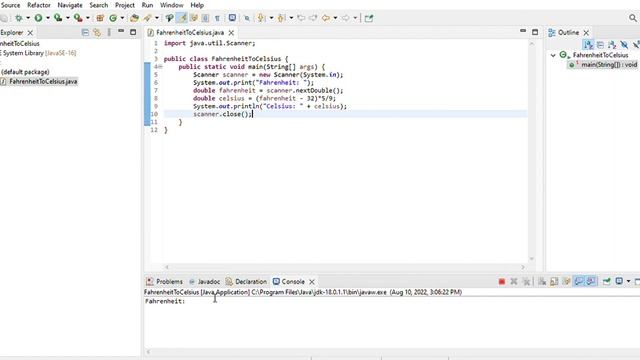
Task: Toggle Show Whitespace Characters pilcrow icon
Action: [x=217, y=18]
